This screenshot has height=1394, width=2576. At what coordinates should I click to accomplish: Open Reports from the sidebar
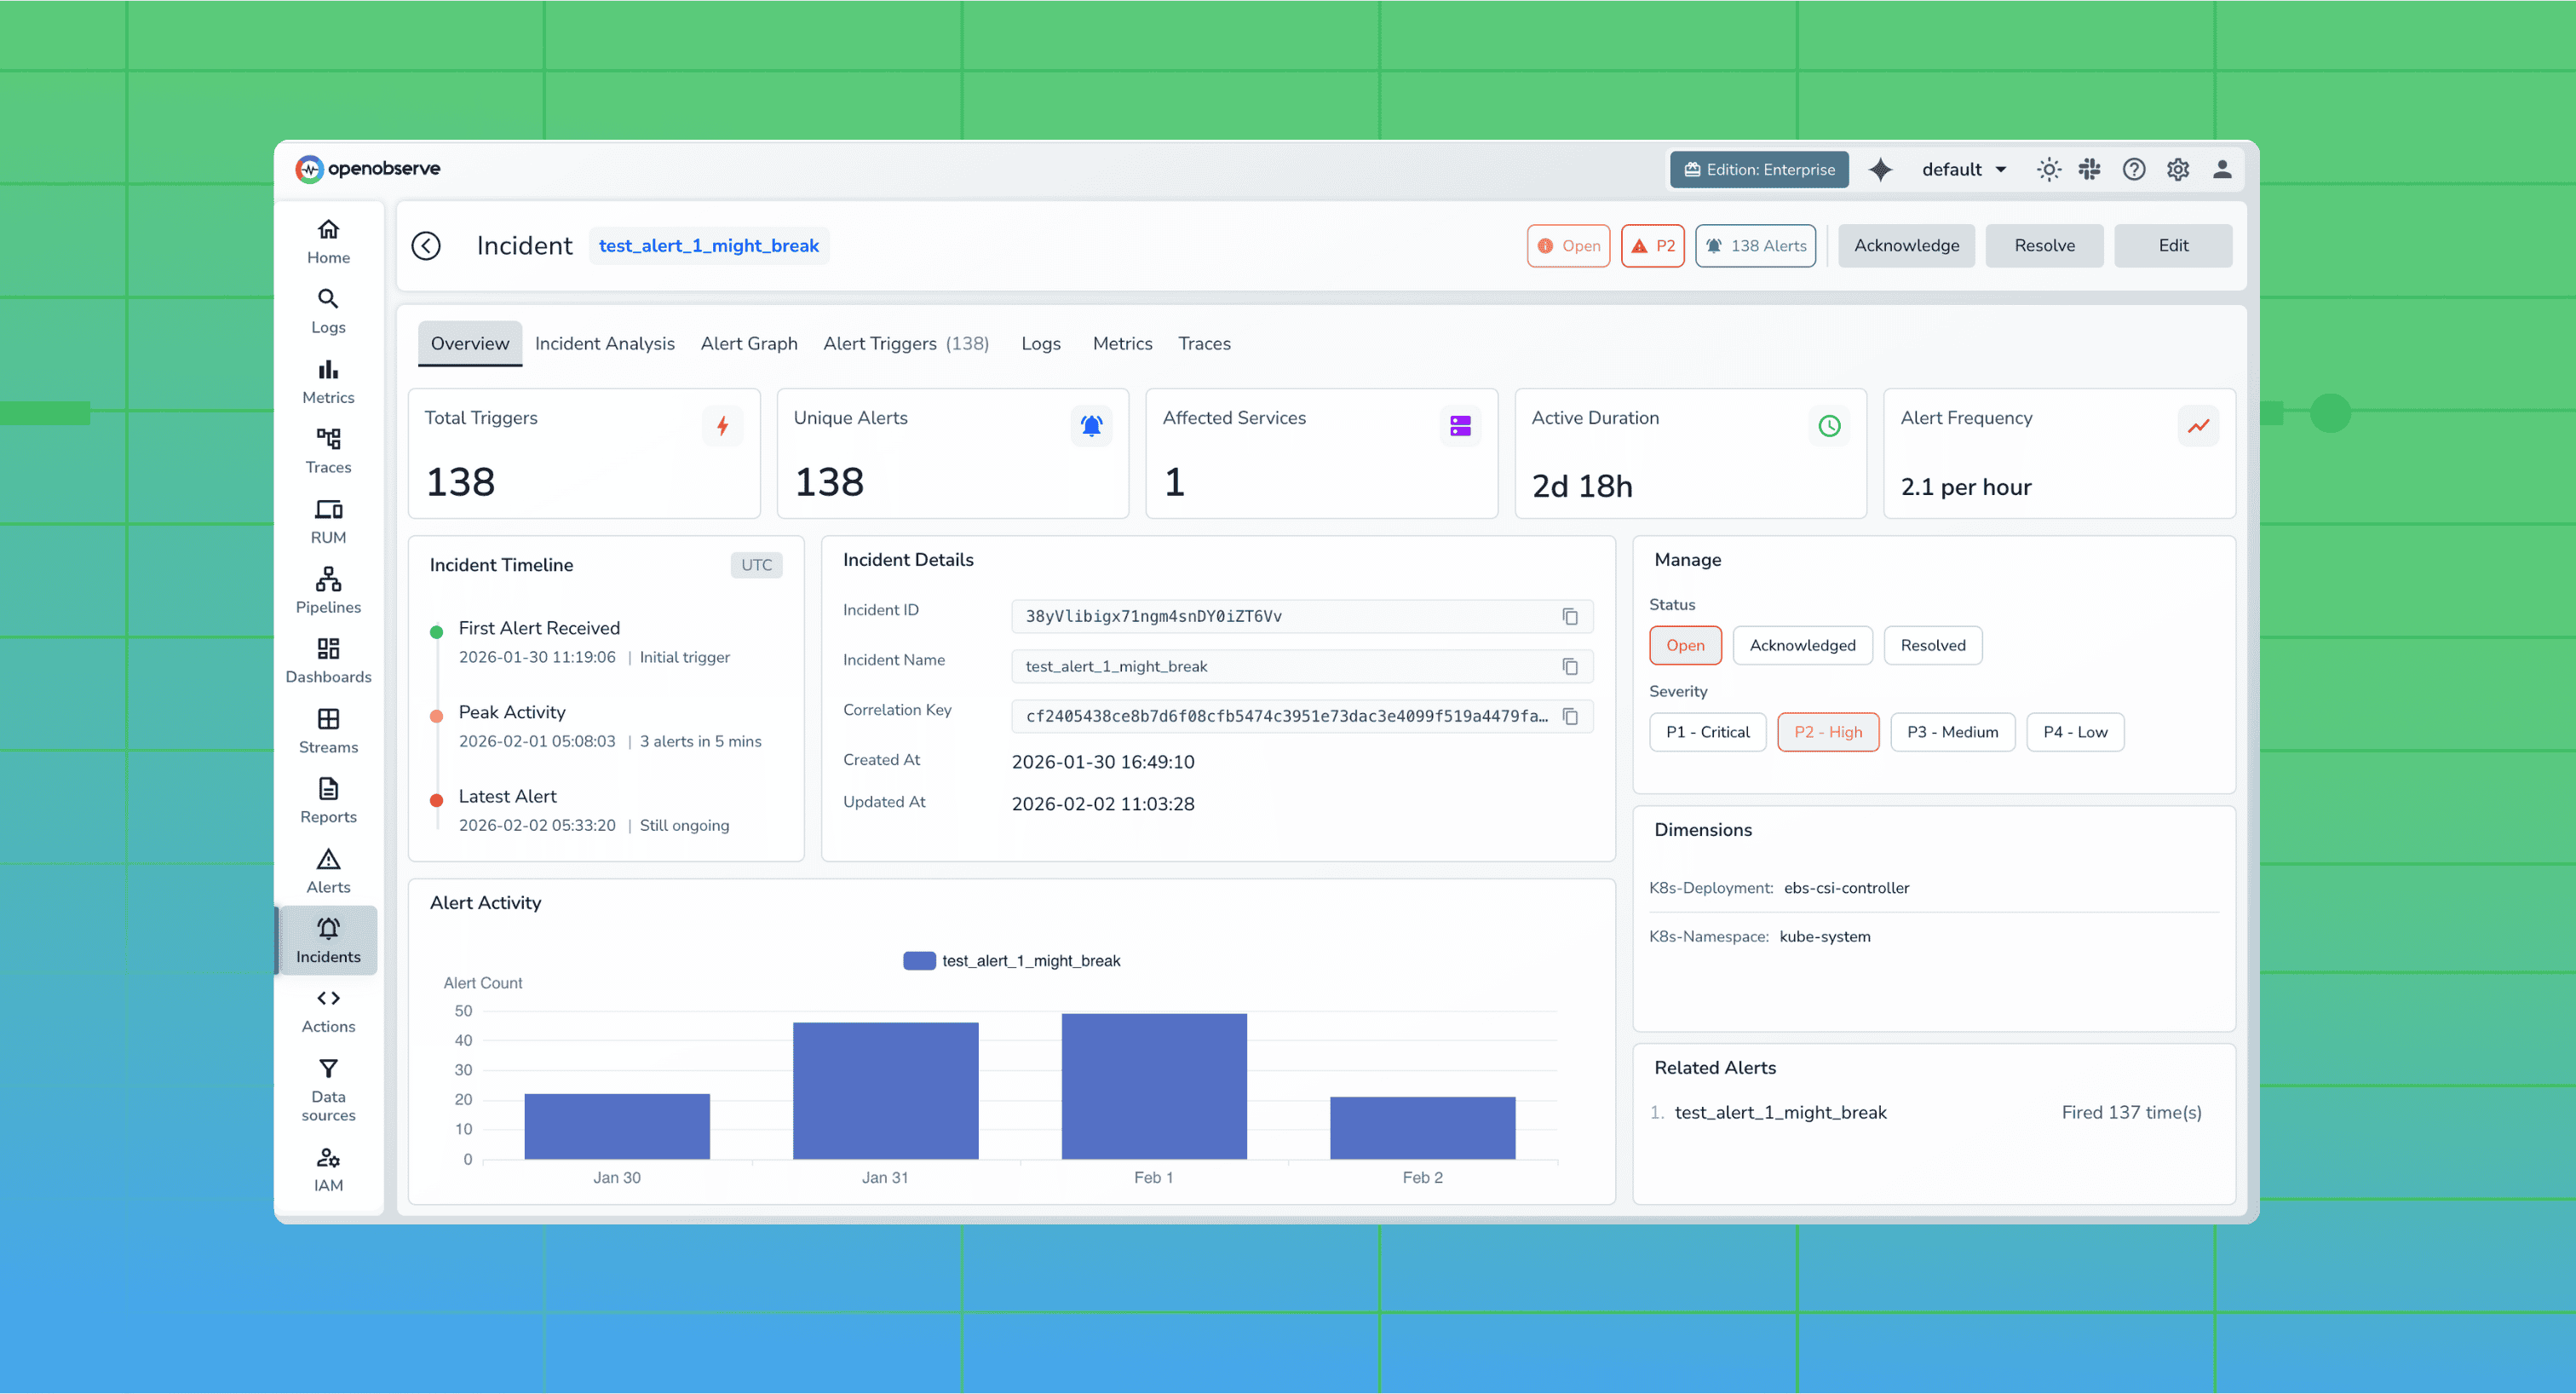coord(327,800)
